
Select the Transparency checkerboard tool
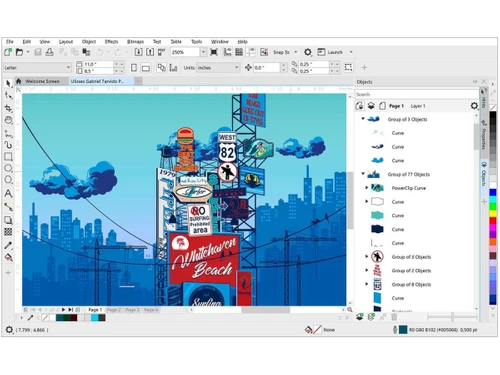pyautogui.click(x=8, y=232)
